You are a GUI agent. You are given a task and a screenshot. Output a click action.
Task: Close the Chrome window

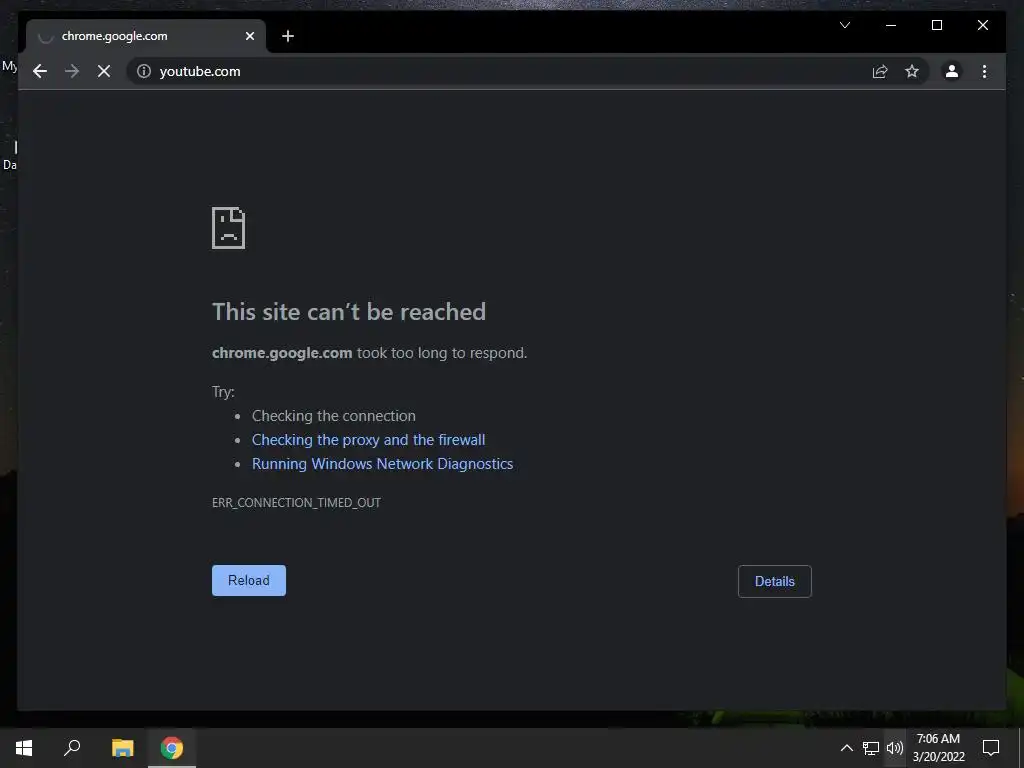coord(982,25)
